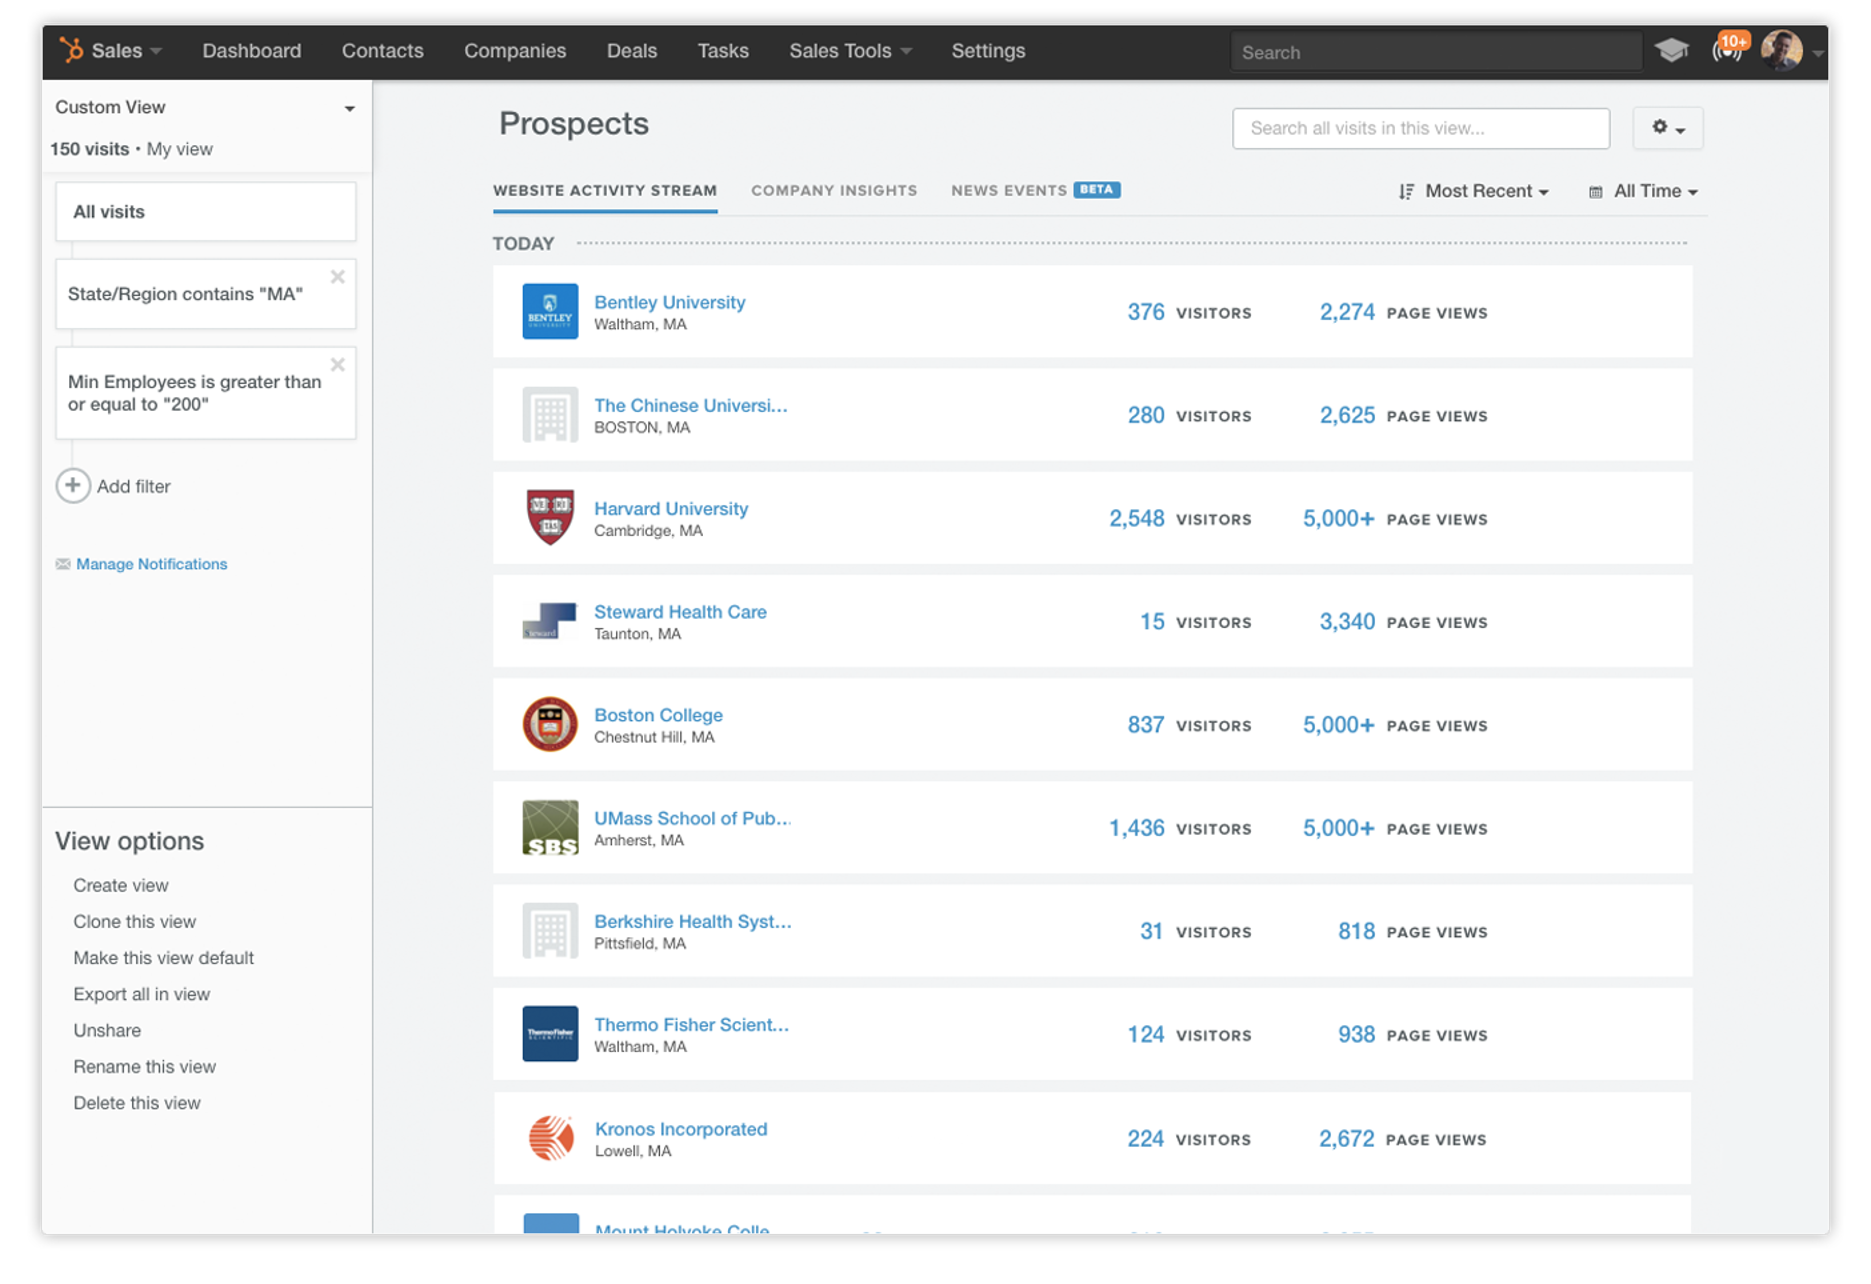Click Kronos Incorporated's 2,672 page views
Screen dimensions: 1871x1284
[x=1346, y=1138]
